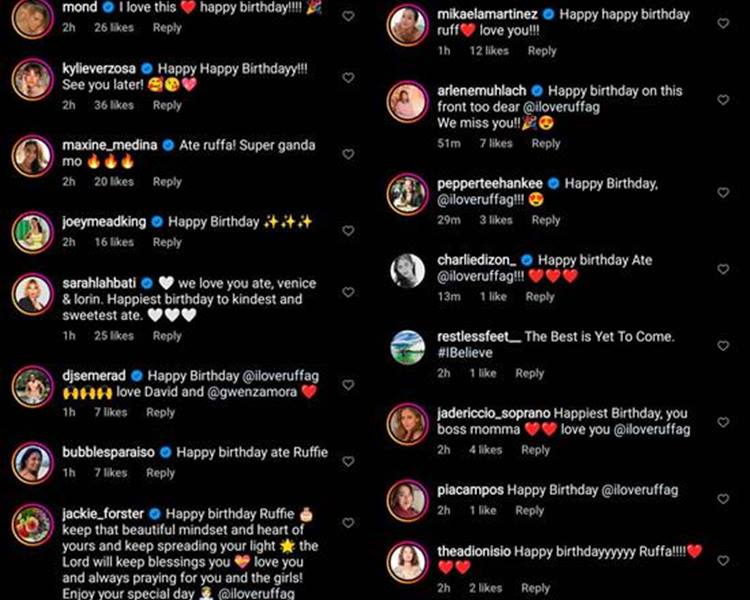This screenshot has width=750, height=600.
Task: Open @iloveruffag mention in piacampos's comment
Action: pyautogui.click(x=640, y=490)
